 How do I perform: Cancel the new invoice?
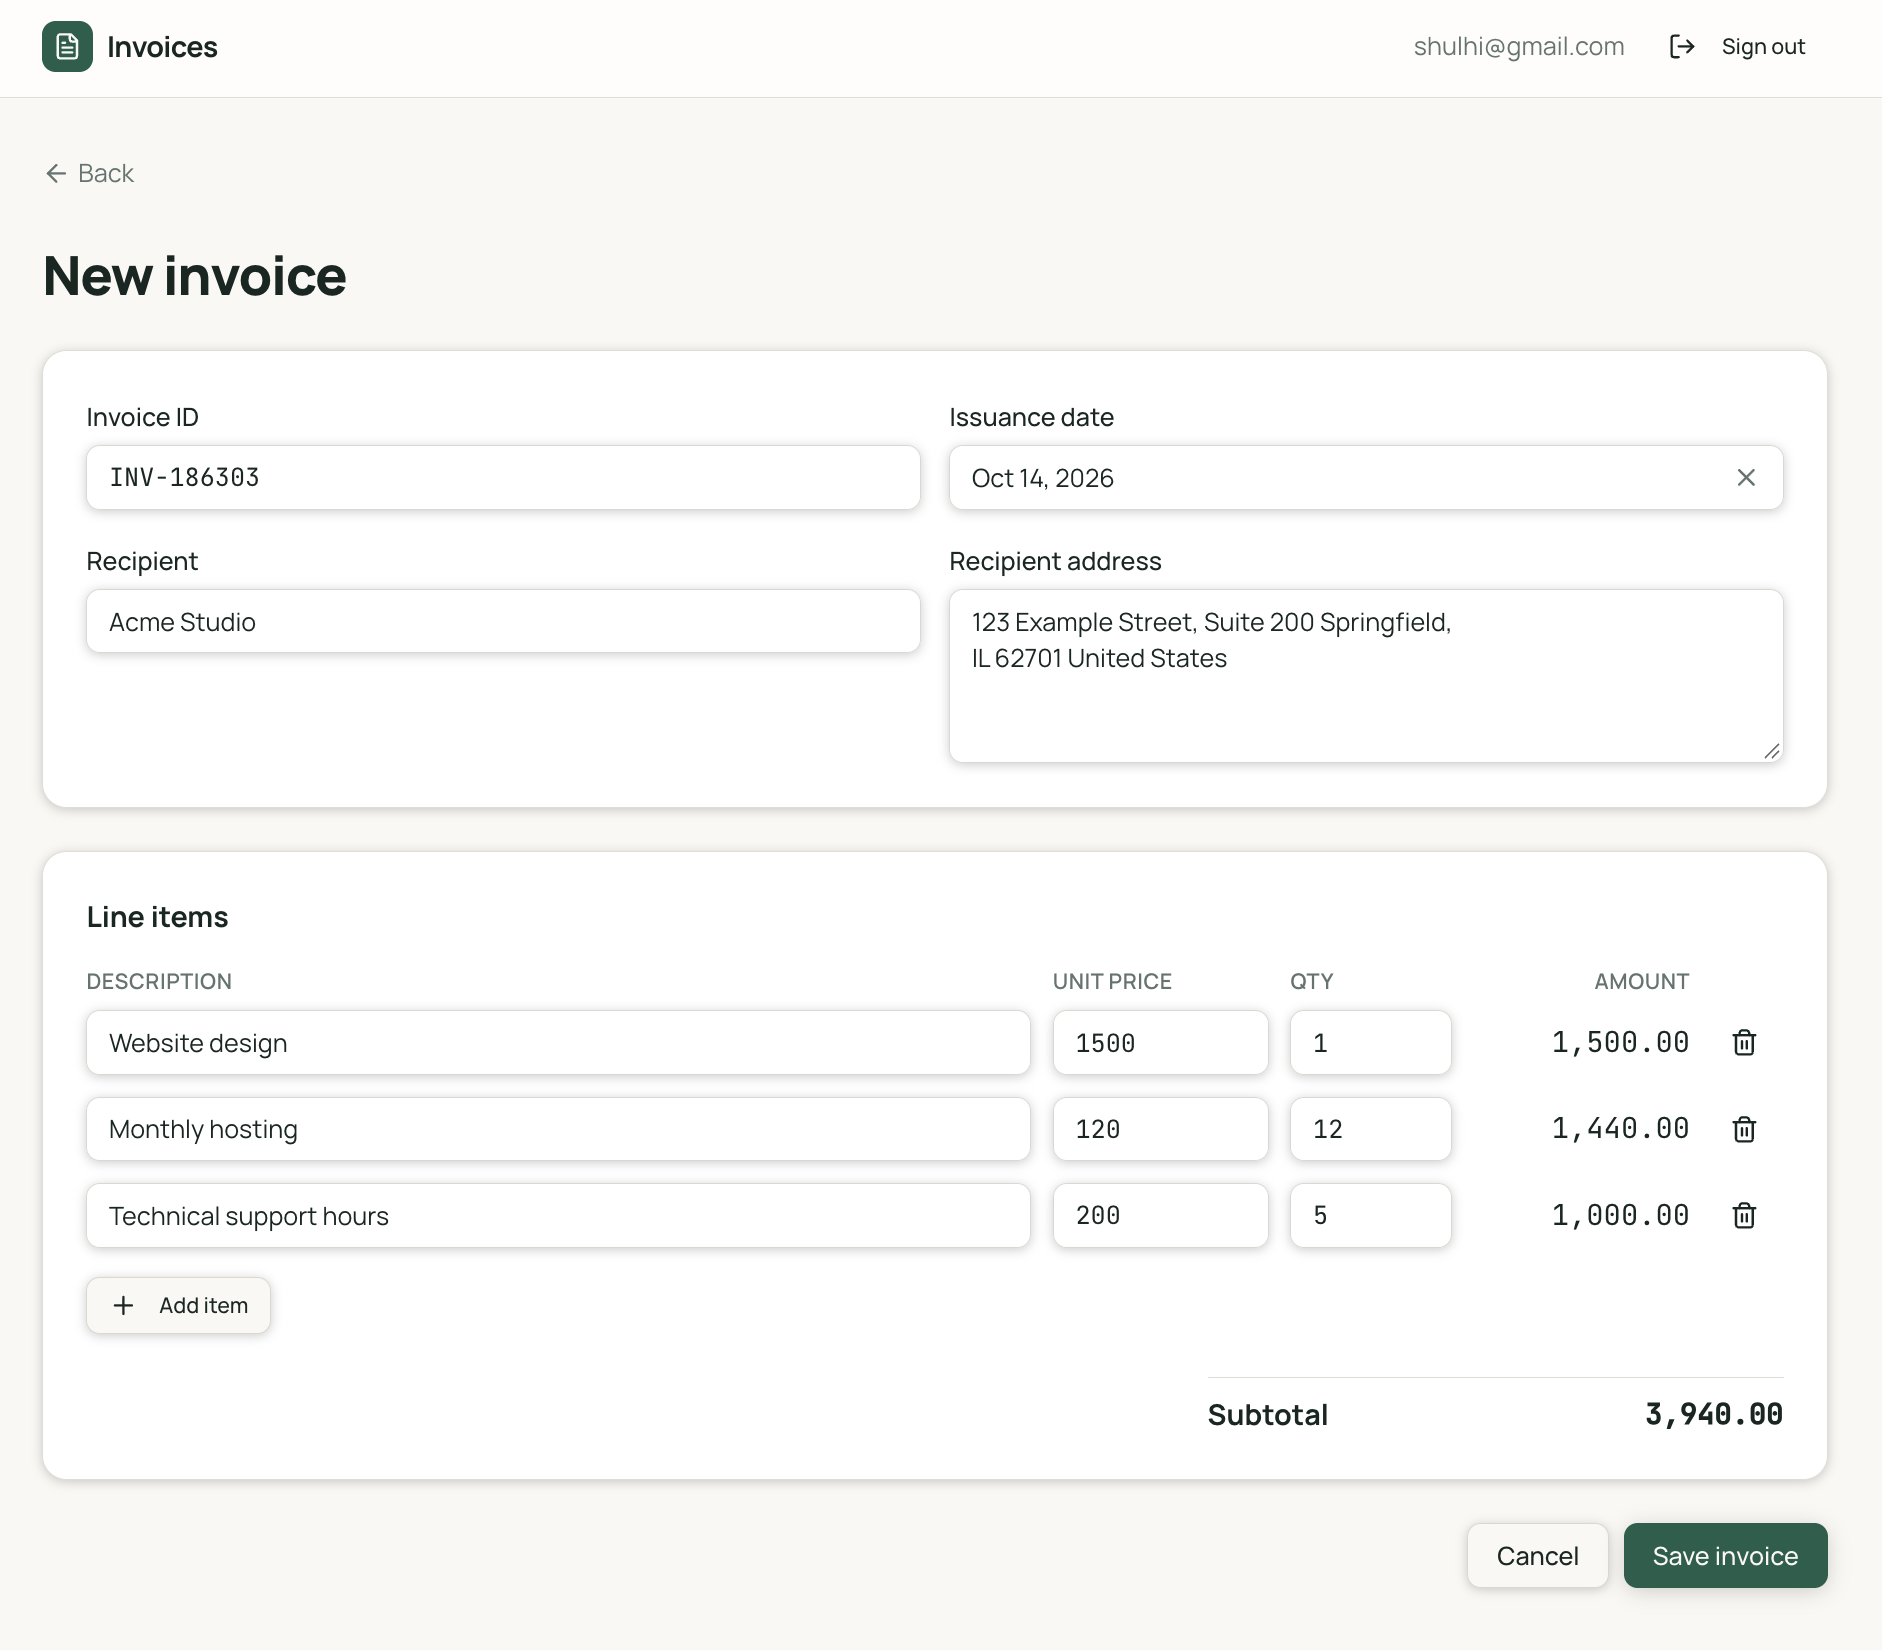pyautogui.click(x=1537, y=1556)
